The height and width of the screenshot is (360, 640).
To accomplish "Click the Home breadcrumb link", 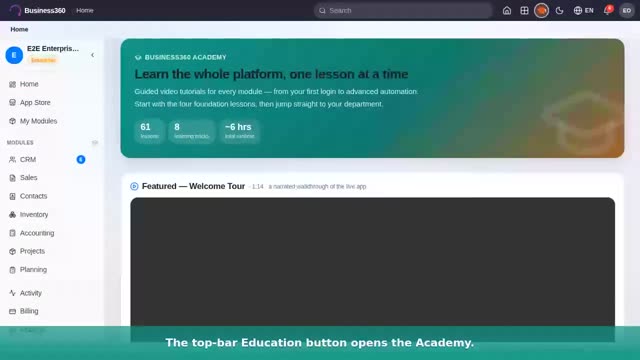I will [x=19, y=29].
